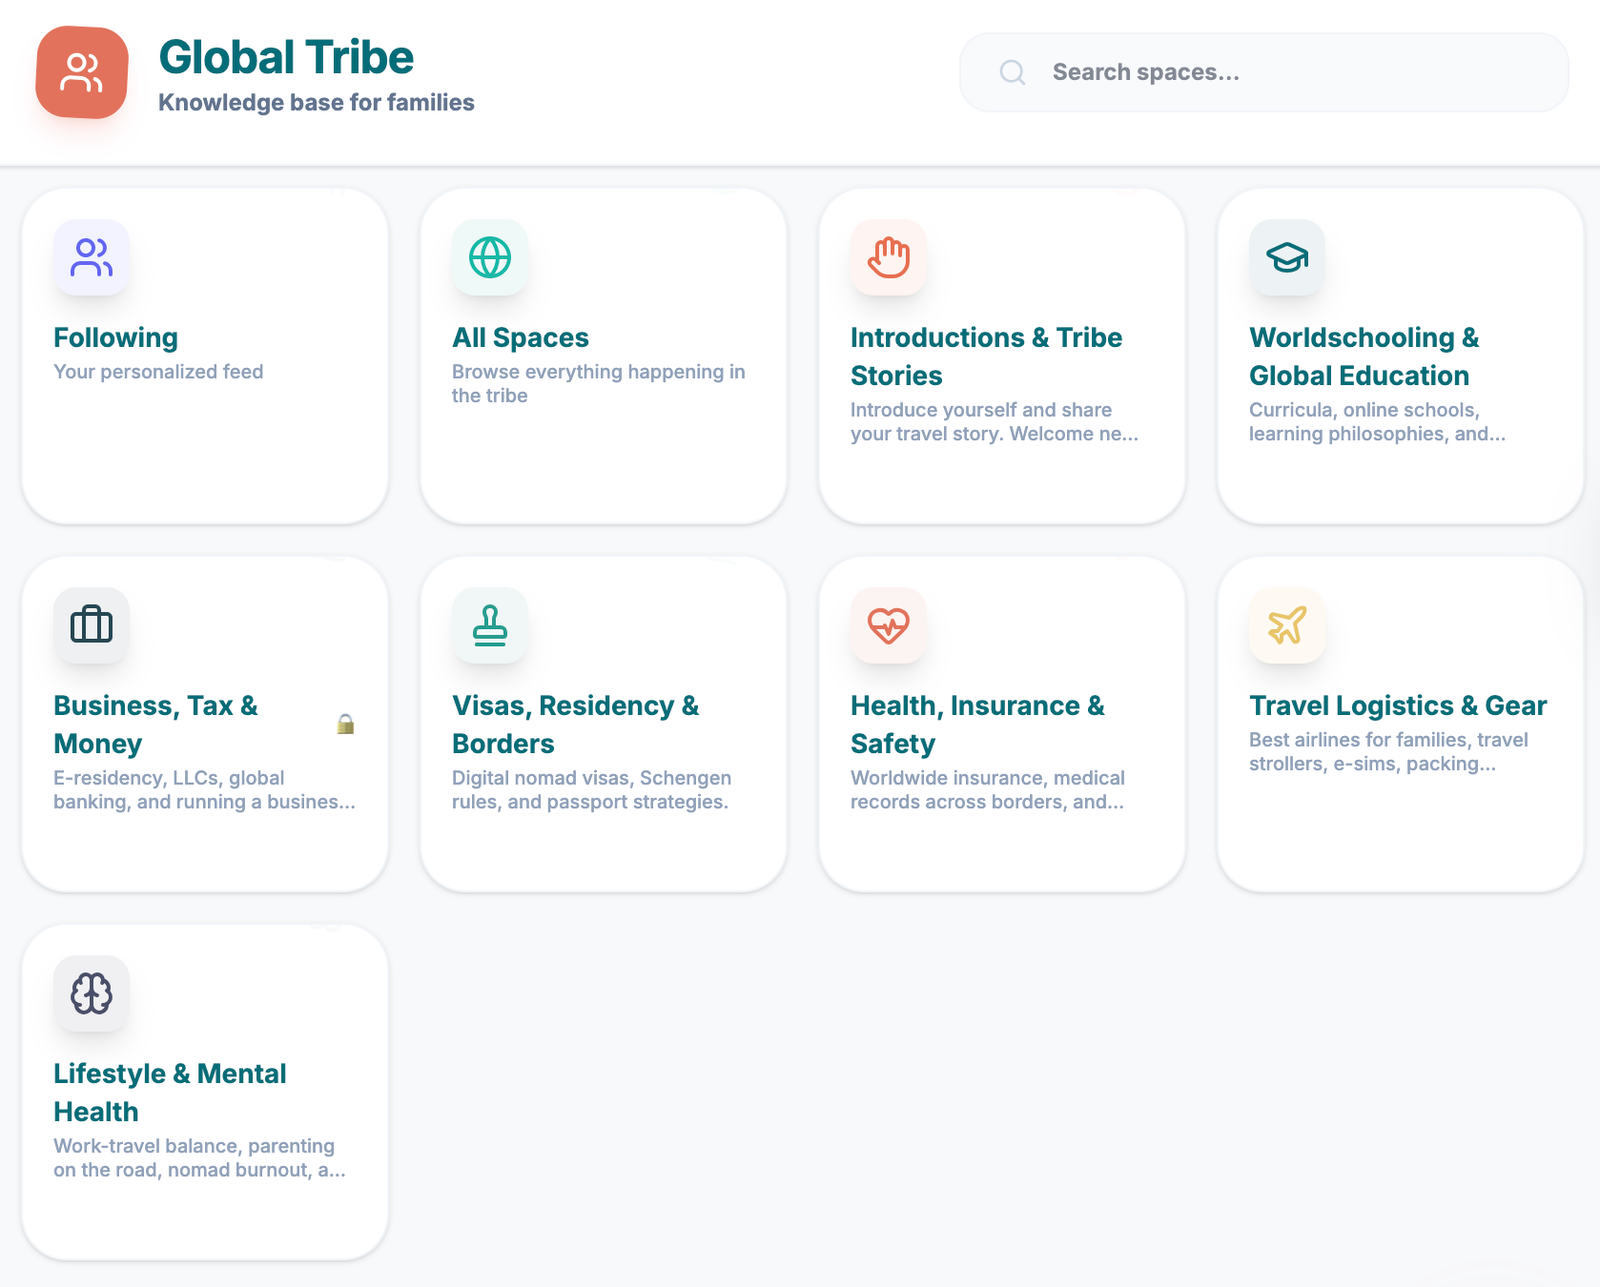Viewport: 1600px width, 1287px height.
Task: Click 'Best airlines for families' description
Action: click(1388, 752)
